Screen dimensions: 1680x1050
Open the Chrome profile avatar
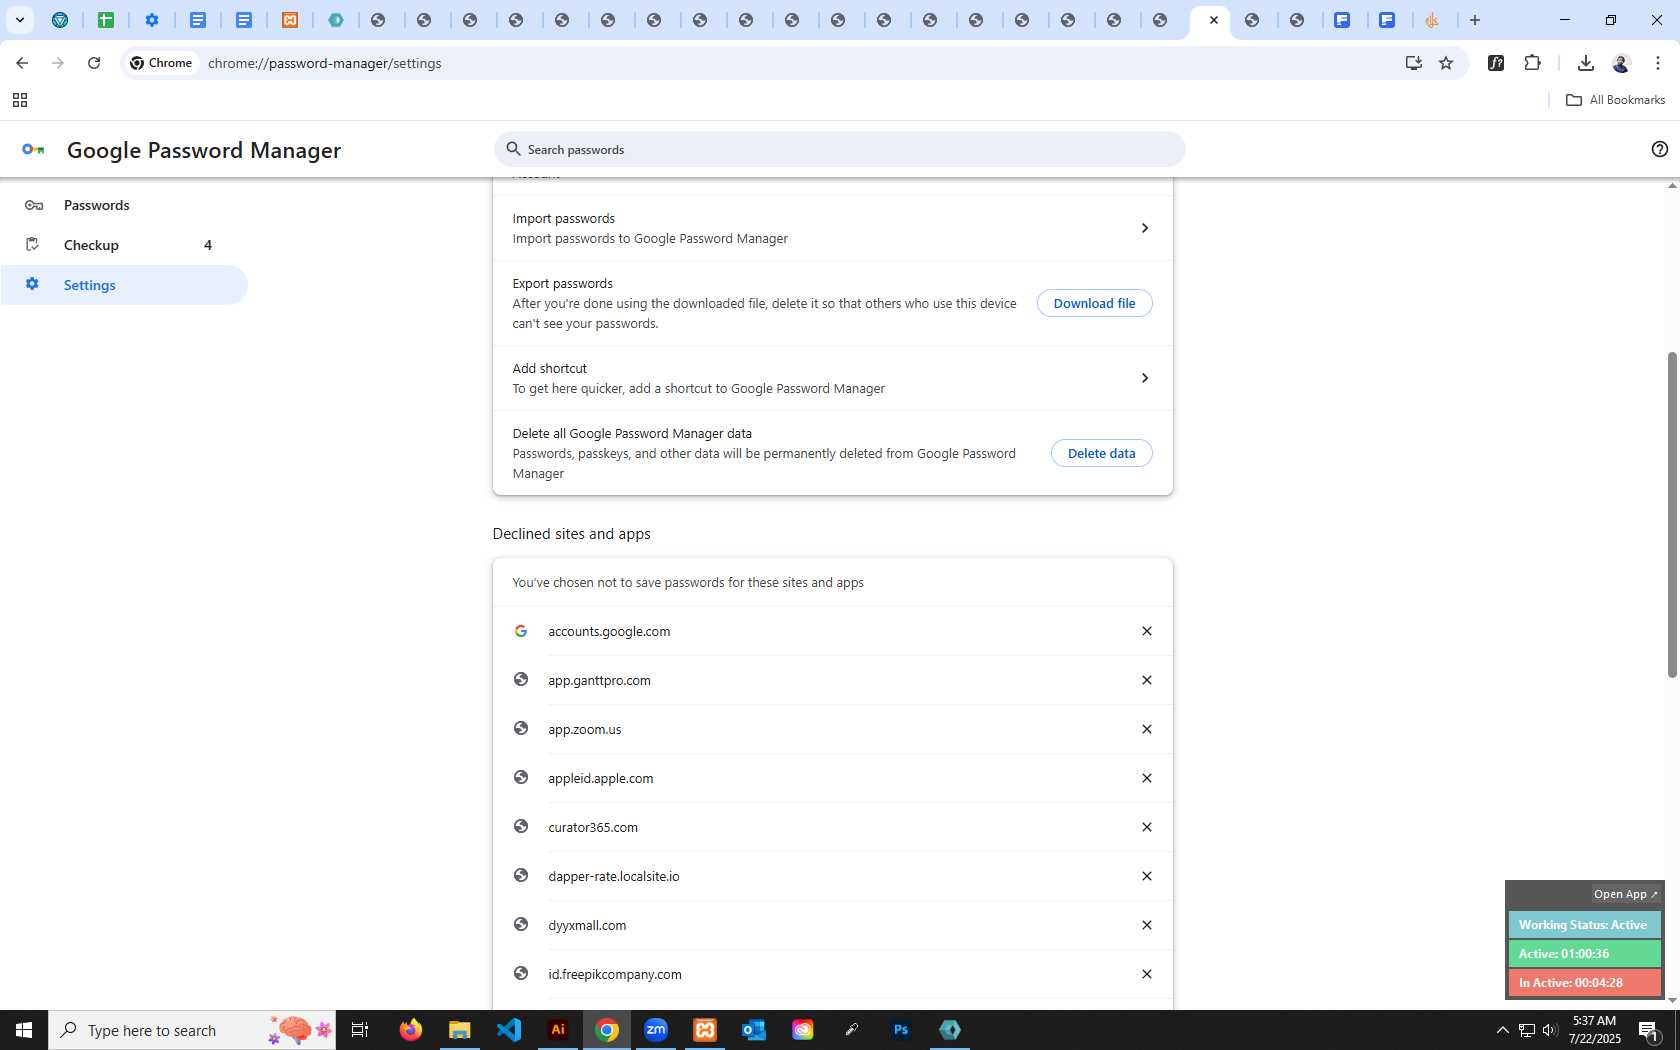click(1621, 63)
